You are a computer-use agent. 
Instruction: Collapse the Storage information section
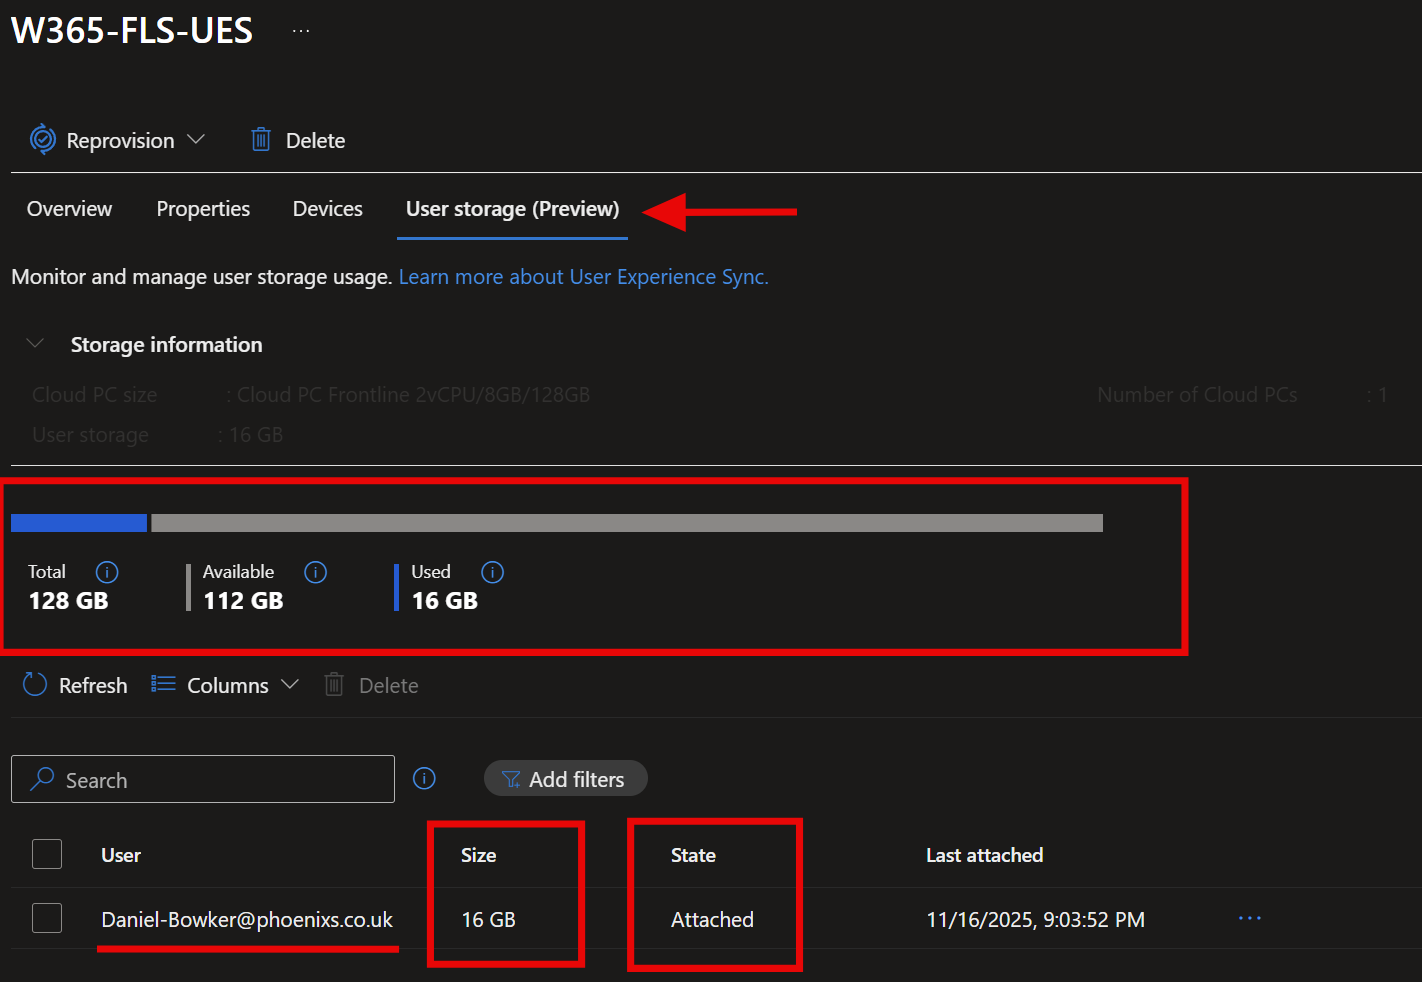35,344
